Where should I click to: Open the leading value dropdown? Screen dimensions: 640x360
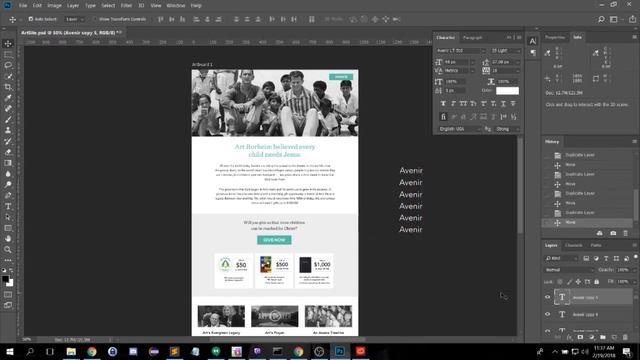point(518,62)
